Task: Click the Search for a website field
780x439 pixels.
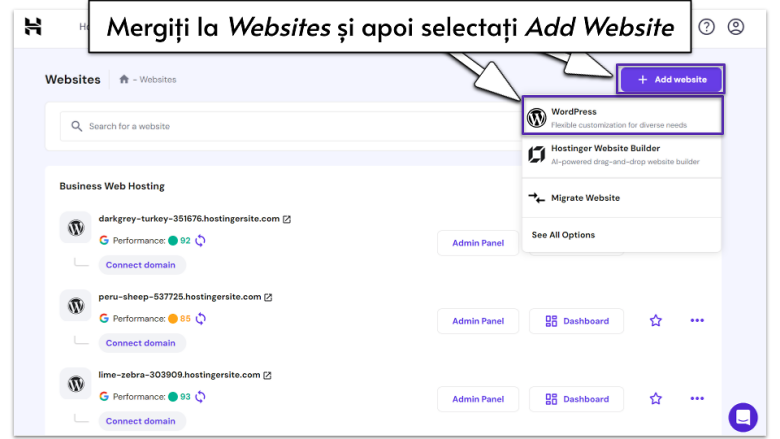Action: coord(291,126)
